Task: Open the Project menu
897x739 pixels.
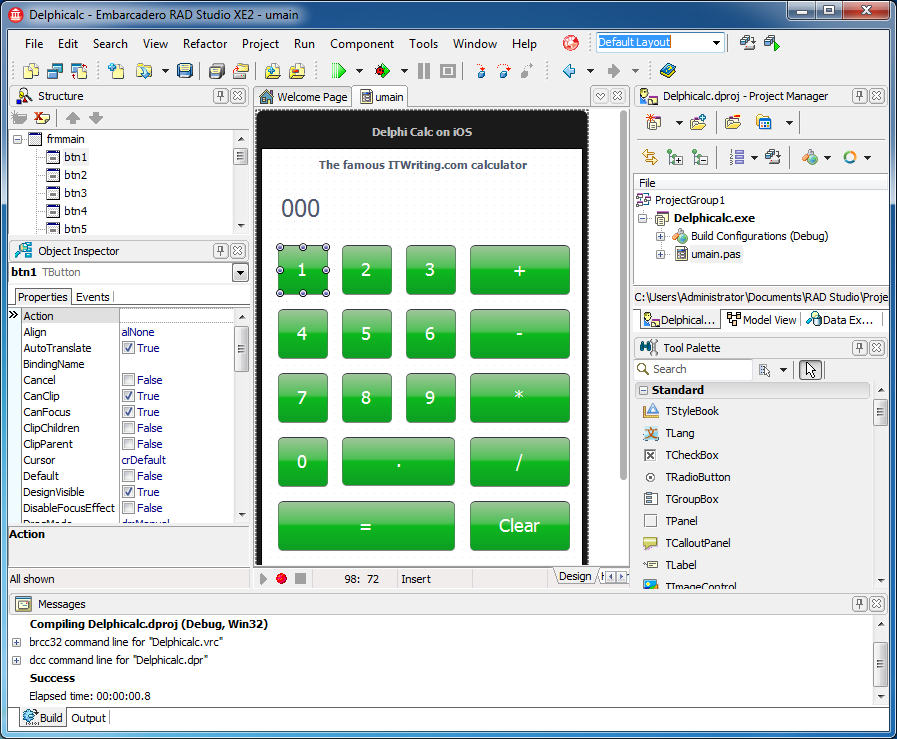Action: pyautogui.click(x=260, y=43)
